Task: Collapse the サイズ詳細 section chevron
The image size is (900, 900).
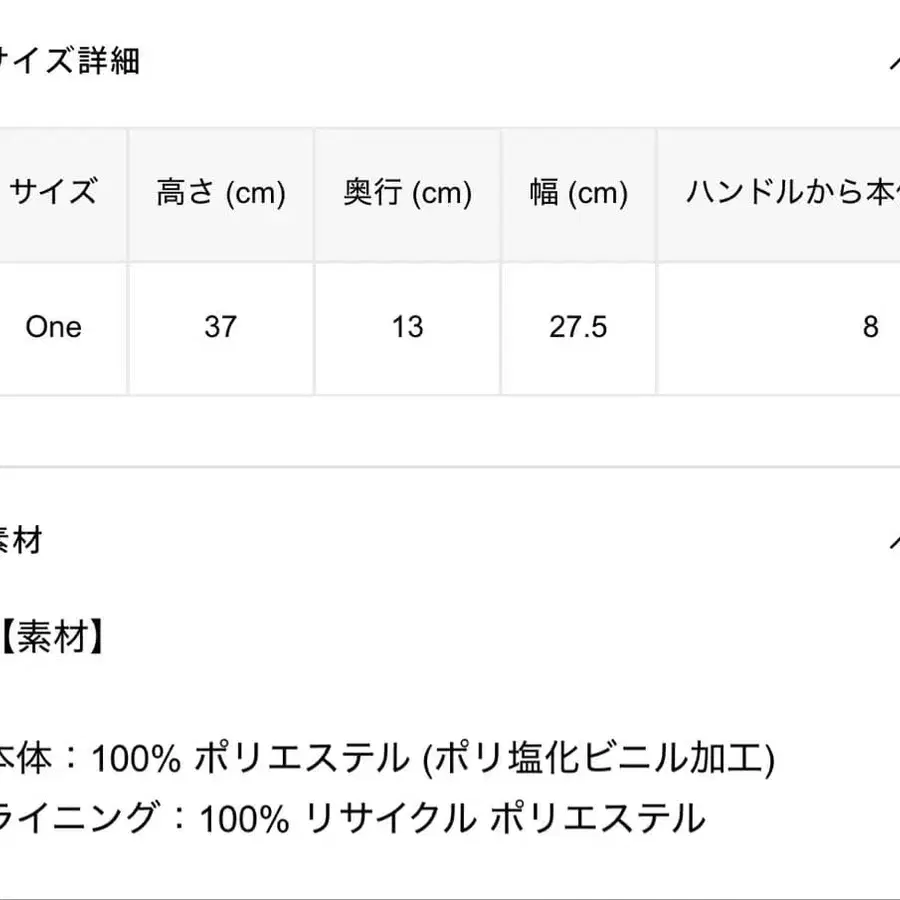Action: pos(893,62)
